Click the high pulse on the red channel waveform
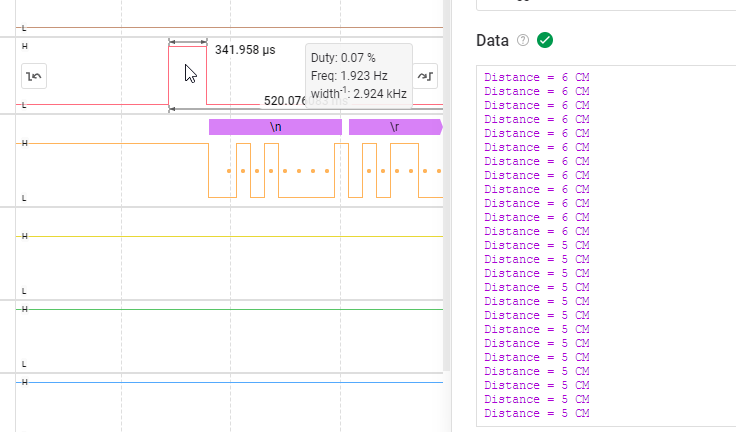Viewport: 736px width, 432px height. click(x=187, y=75)
